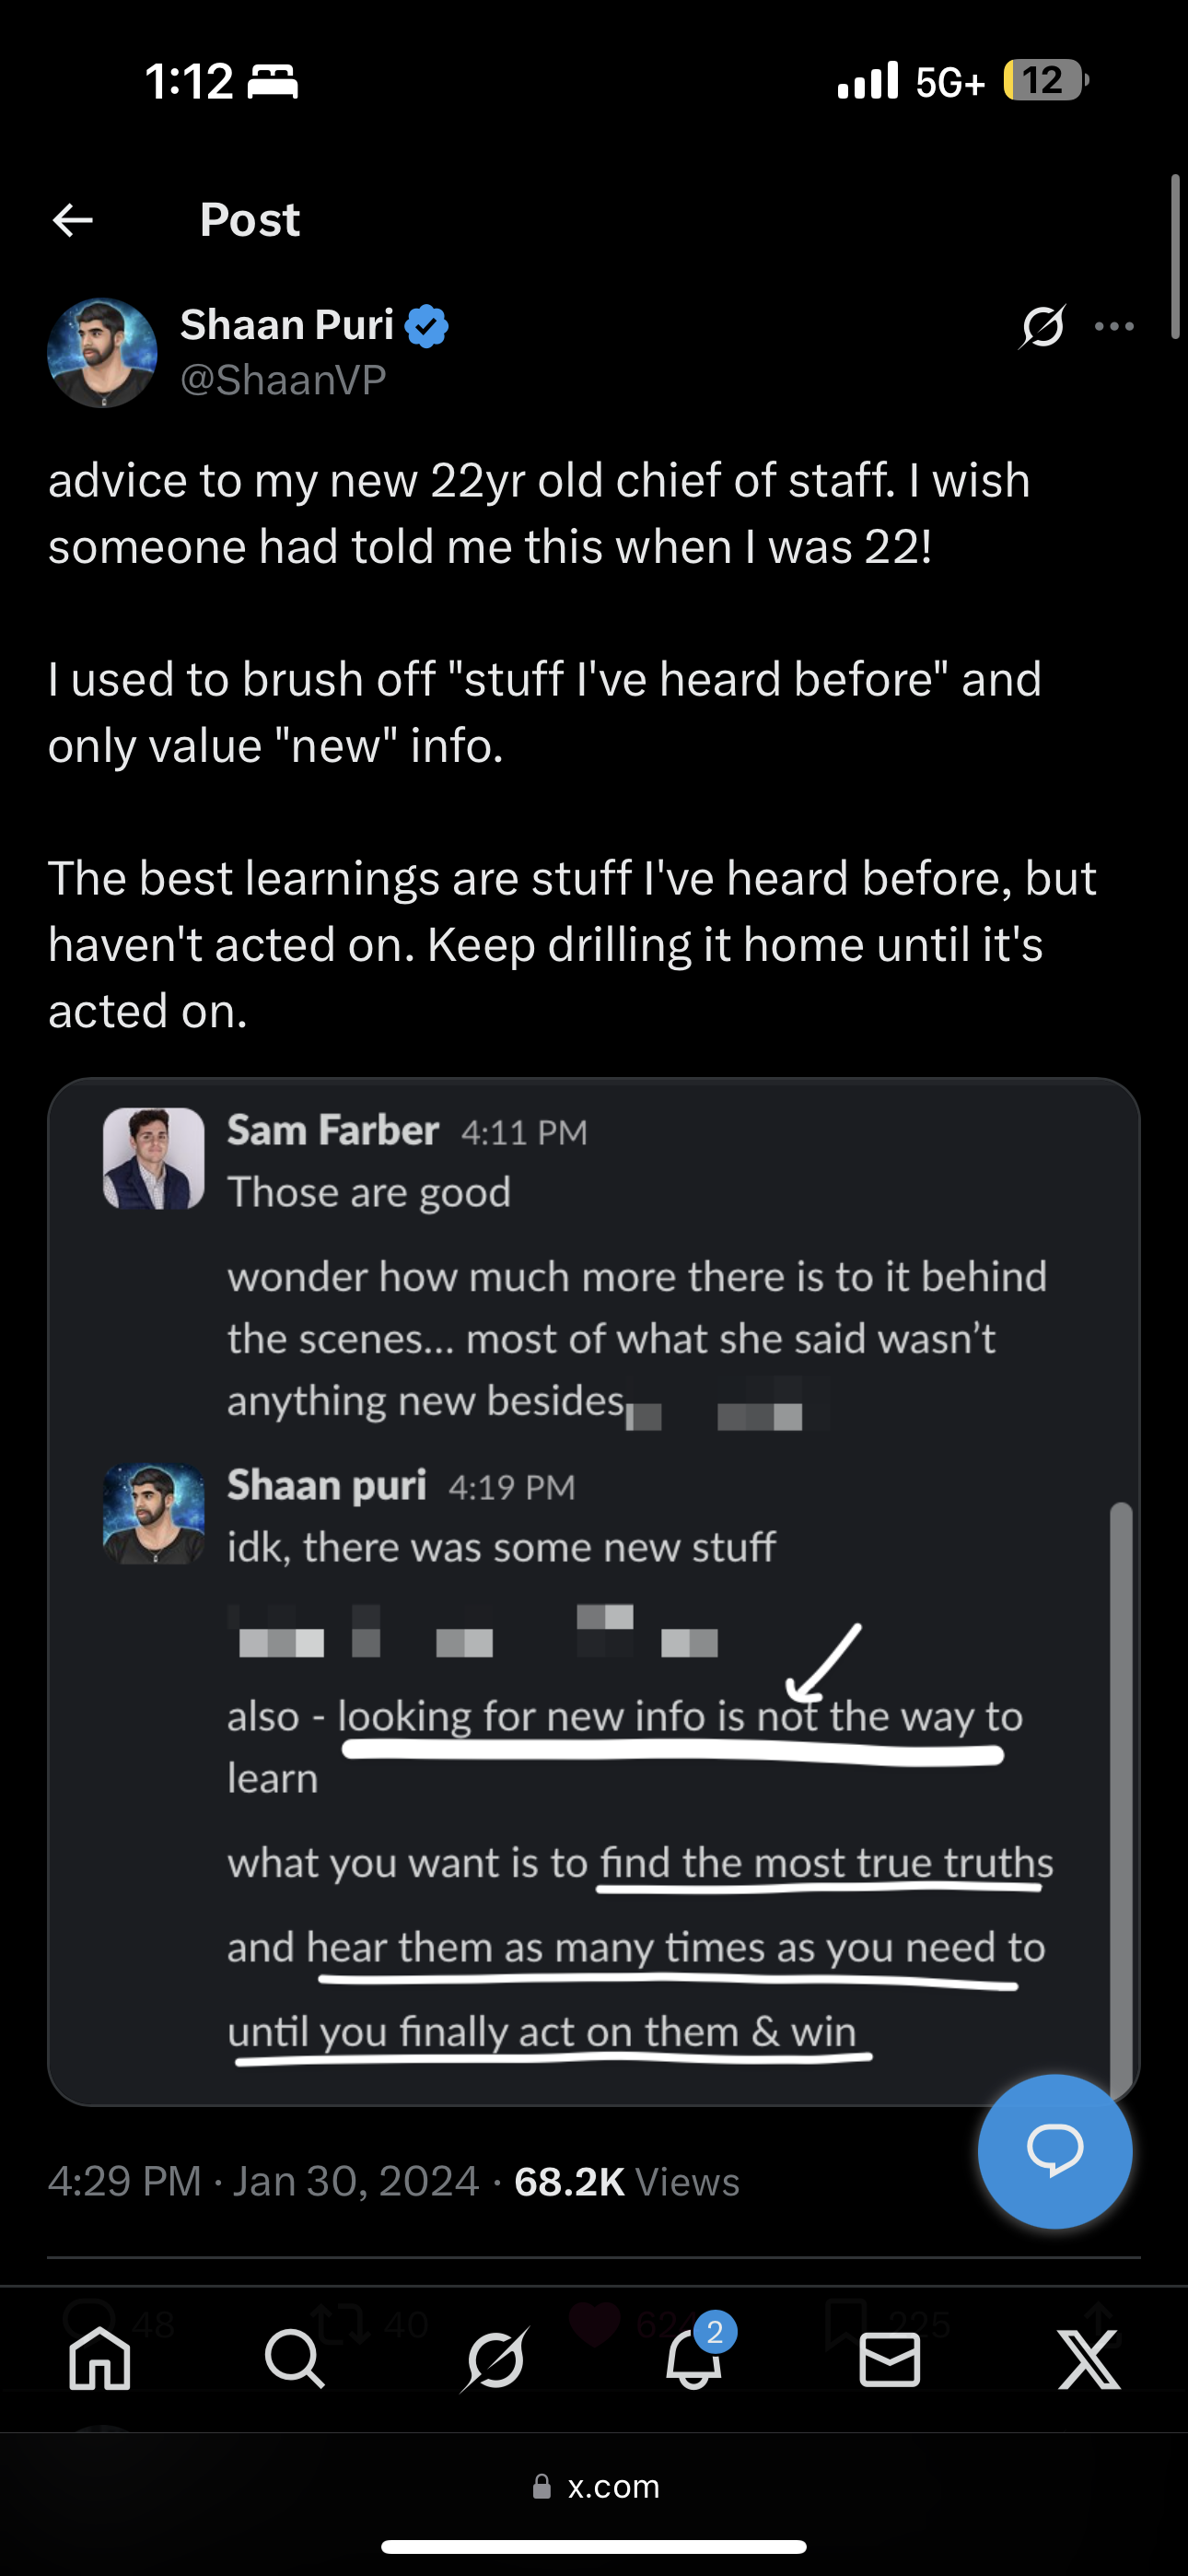The width and height of the screenshot is (1188, 2576).
Task: Open the Search tab
Action: click(x=295, y=2360)
